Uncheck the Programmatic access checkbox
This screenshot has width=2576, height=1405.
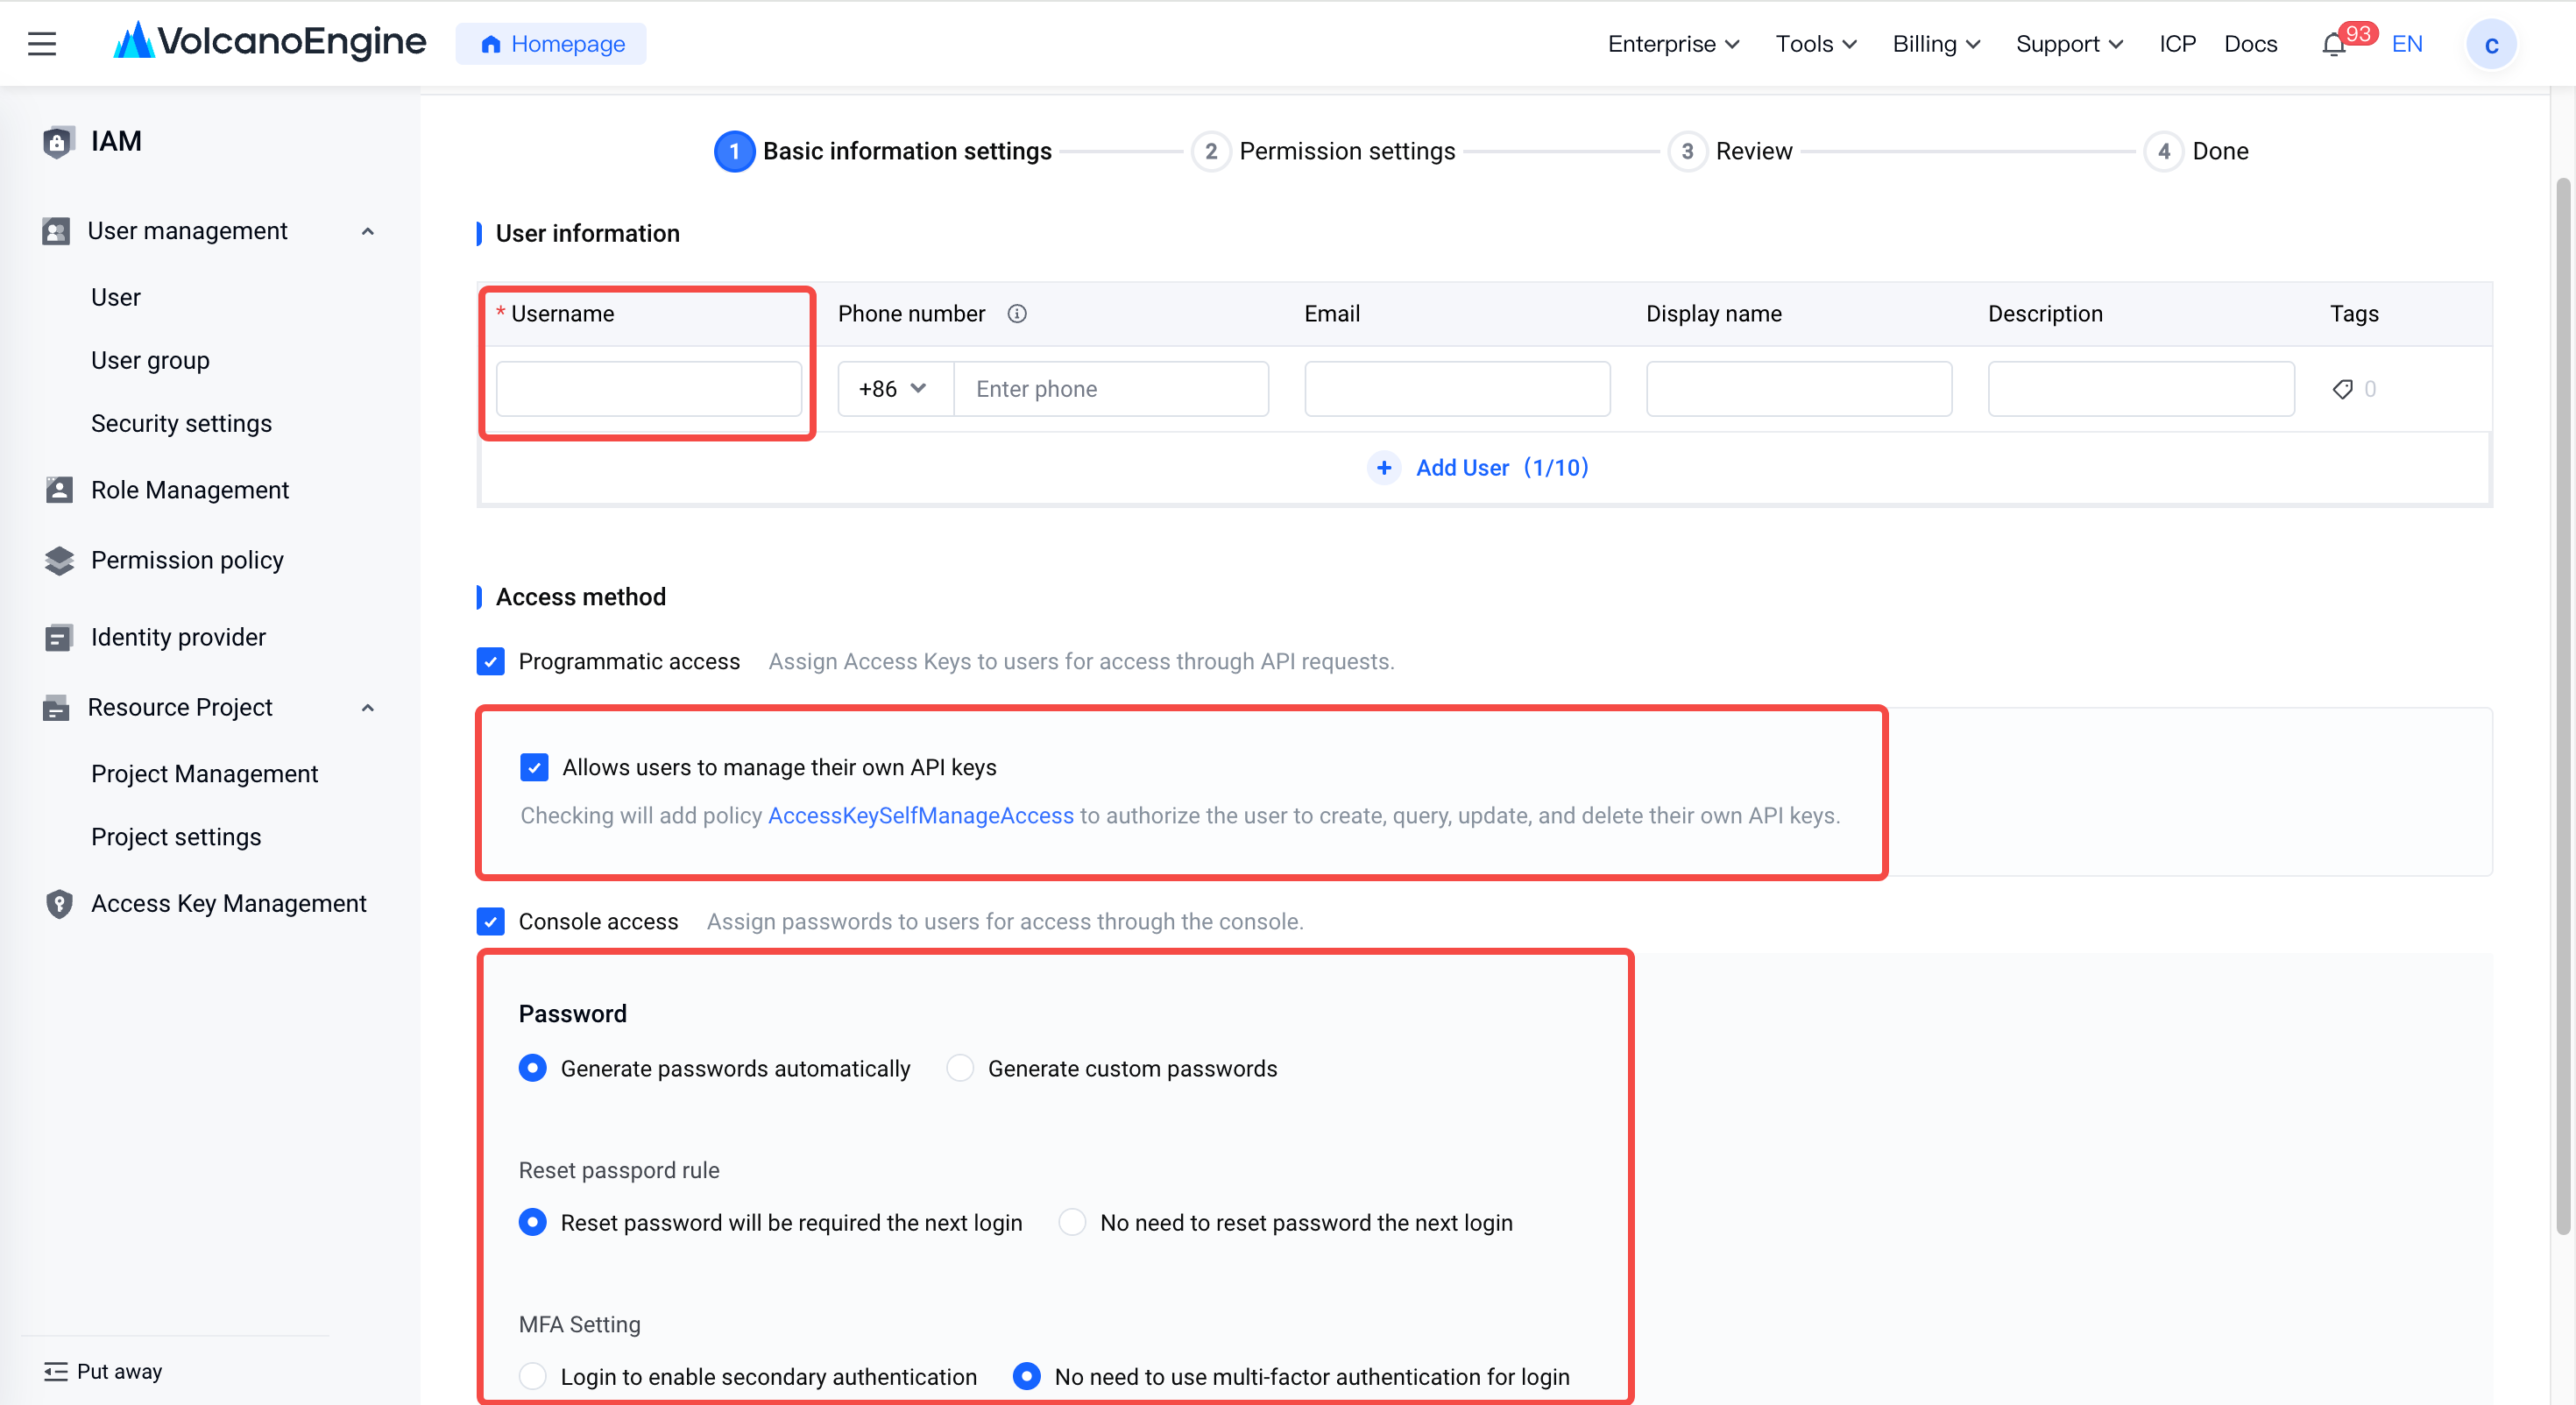[490, 662]
